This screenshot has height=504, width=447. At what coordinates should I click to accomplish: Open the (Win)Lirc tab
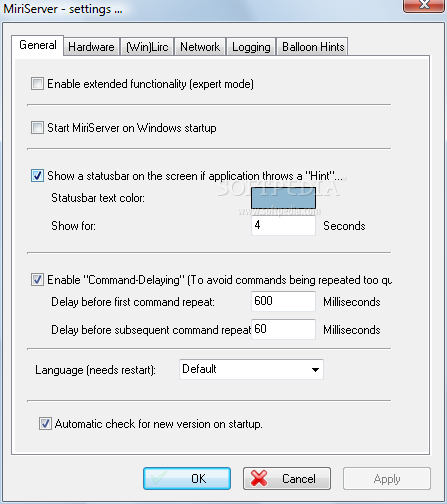pos(147,47)
